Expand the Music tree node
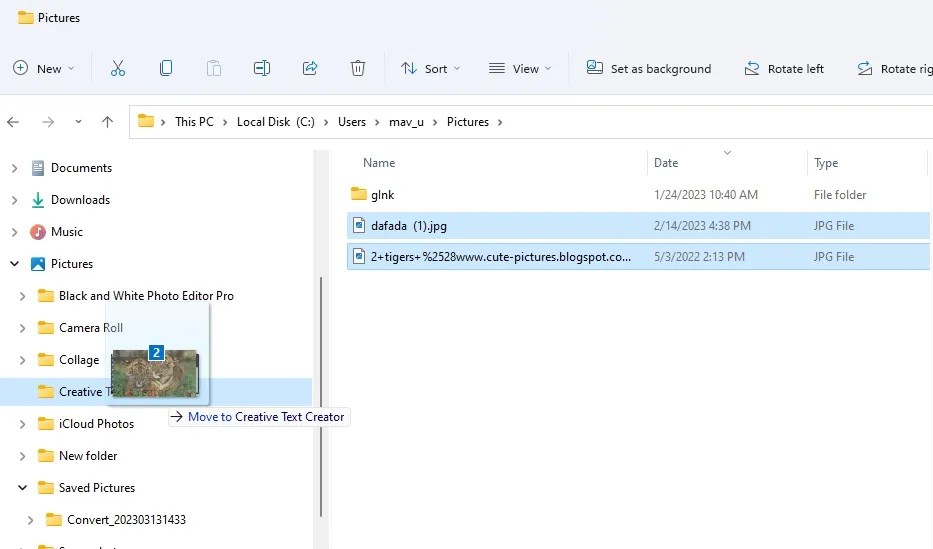The width and height of the screenshot is (933, 549). coord(14,233)
